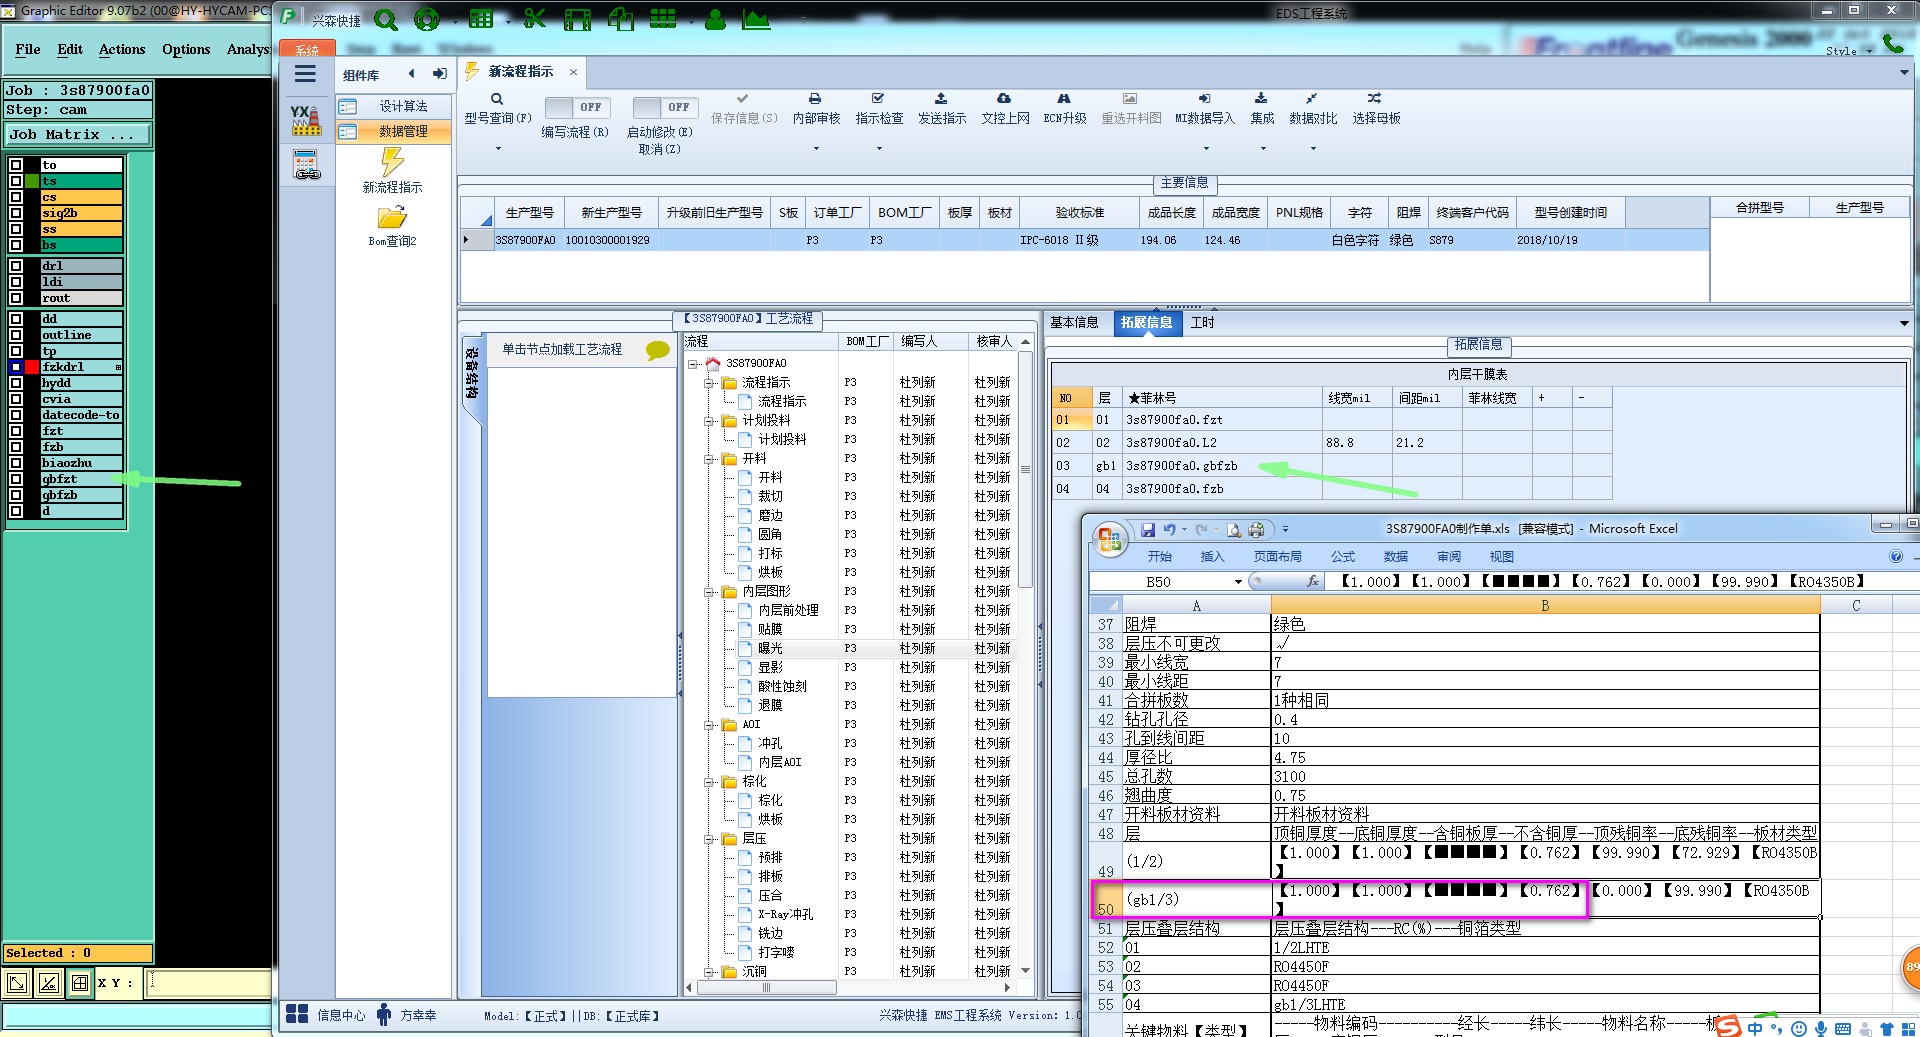Image resolution: width=1920 pixels, height=1037 pixels.
Task: Tick the checkbox for the outline layer
Action: tap(16, 335)
